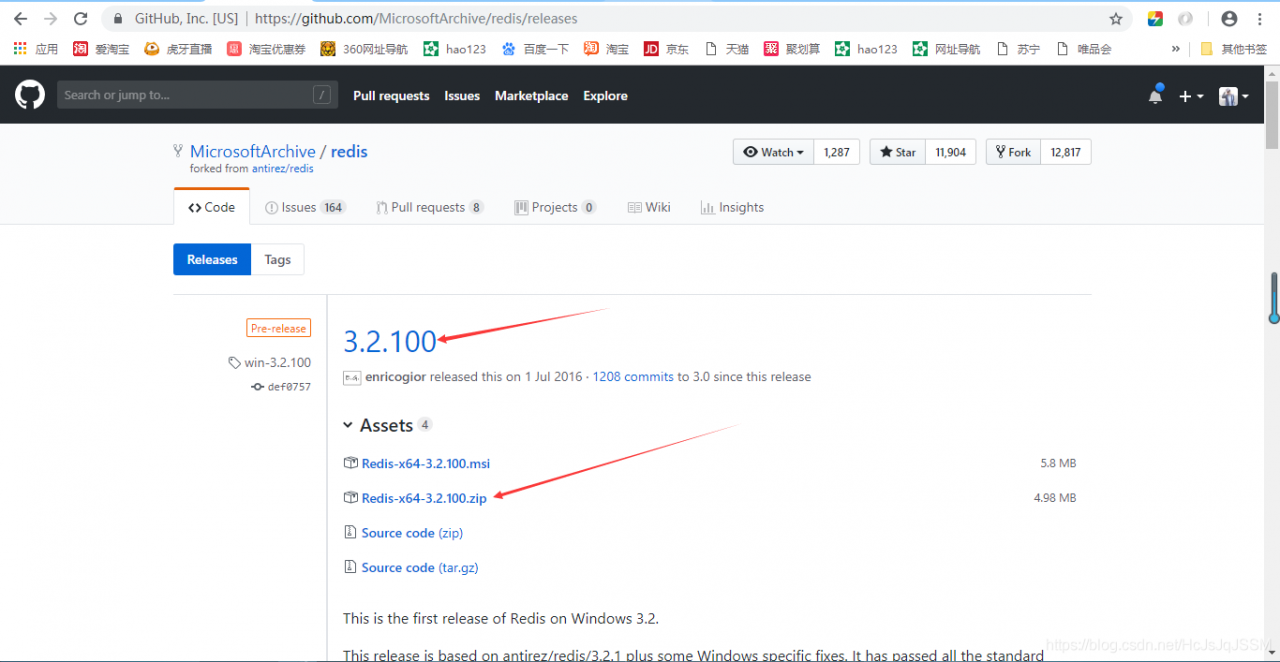
Task: Open the 其他书签 bookmarks folder
Action: coord(1233,49)
